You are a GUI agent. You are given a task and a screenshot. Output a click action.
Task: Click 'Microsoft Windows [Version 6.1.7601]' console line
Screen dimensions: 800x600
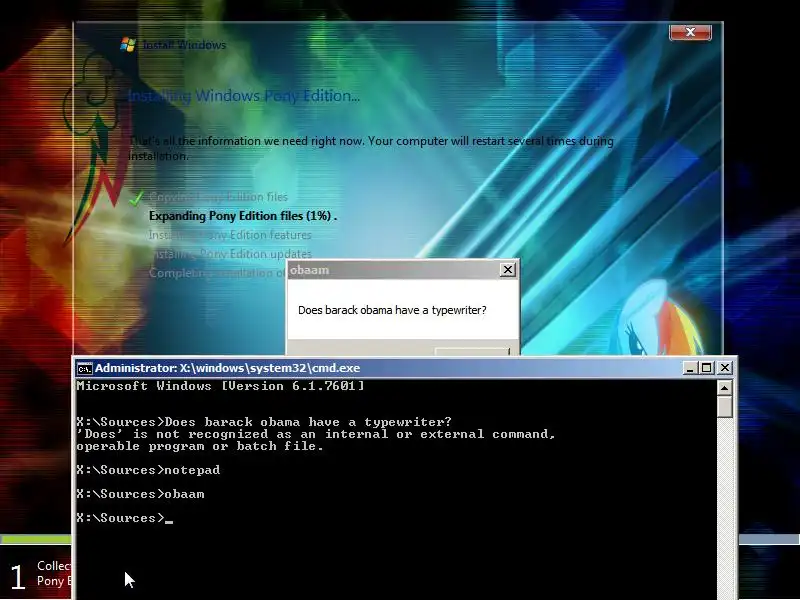(220, 386)
